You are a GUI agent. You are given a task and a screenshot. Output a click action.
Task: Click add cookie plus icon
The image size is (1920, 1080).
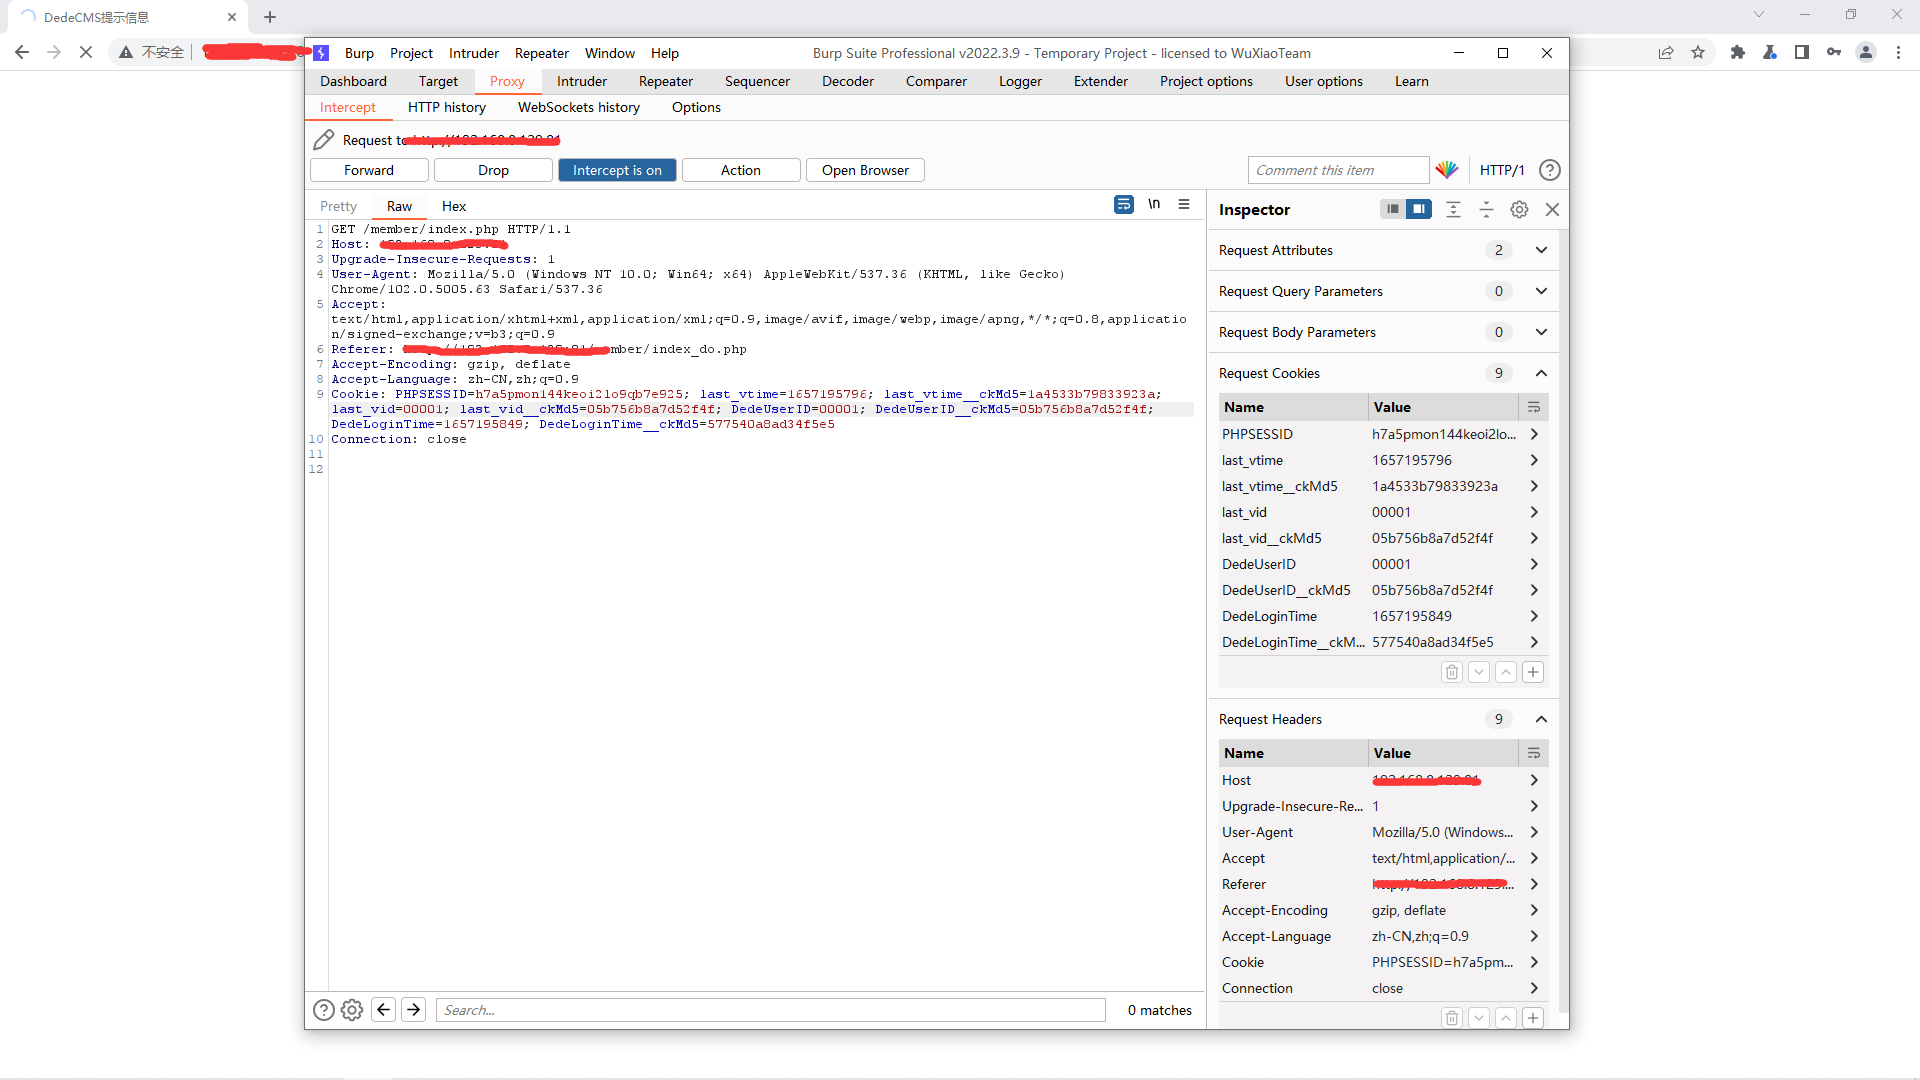pyautogui.click(x=1532, y=672)
